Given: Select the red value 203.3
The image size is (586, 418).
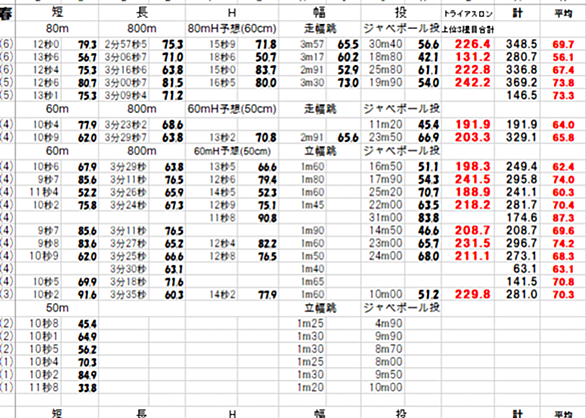Looking at the screenshot, I should click(x=472, y=137).
